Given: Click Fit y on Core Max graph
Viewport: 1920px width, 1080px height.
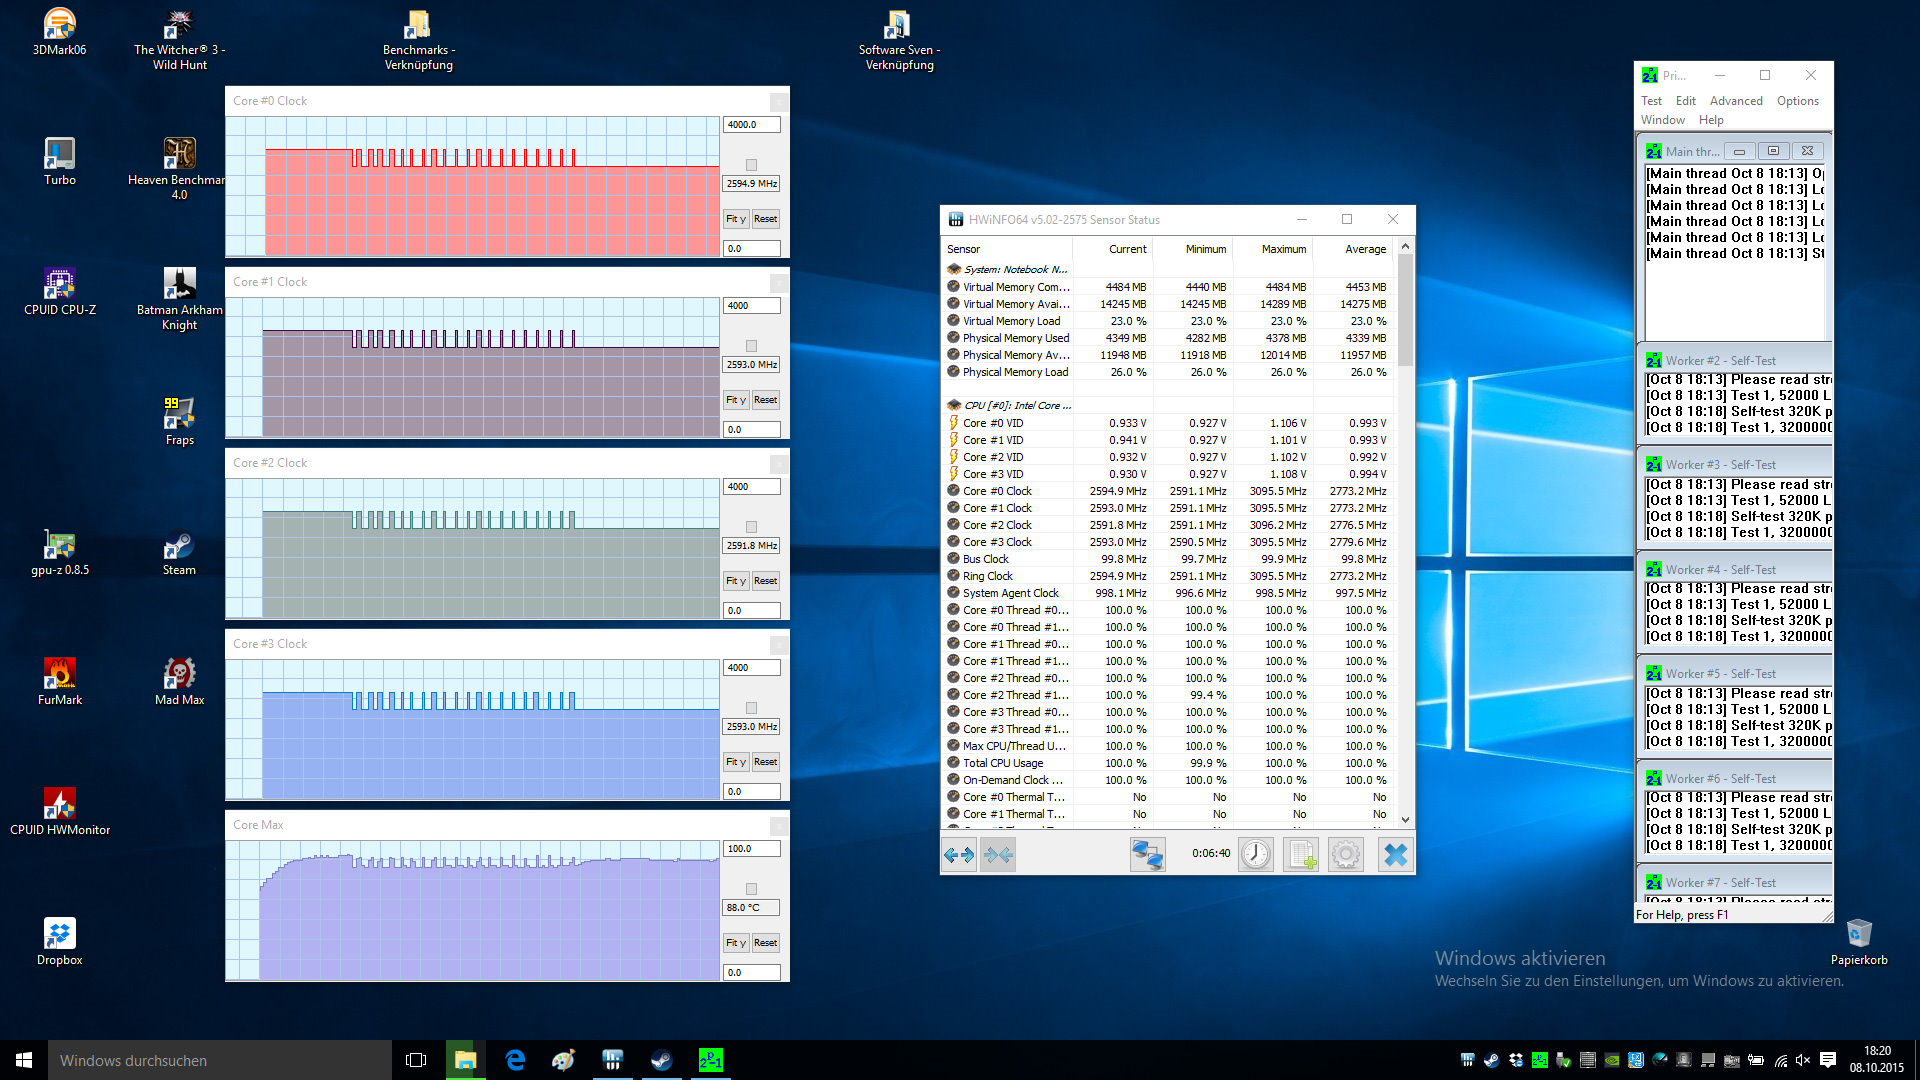Looking at the screenshot, I should click(x=736, y=943).
